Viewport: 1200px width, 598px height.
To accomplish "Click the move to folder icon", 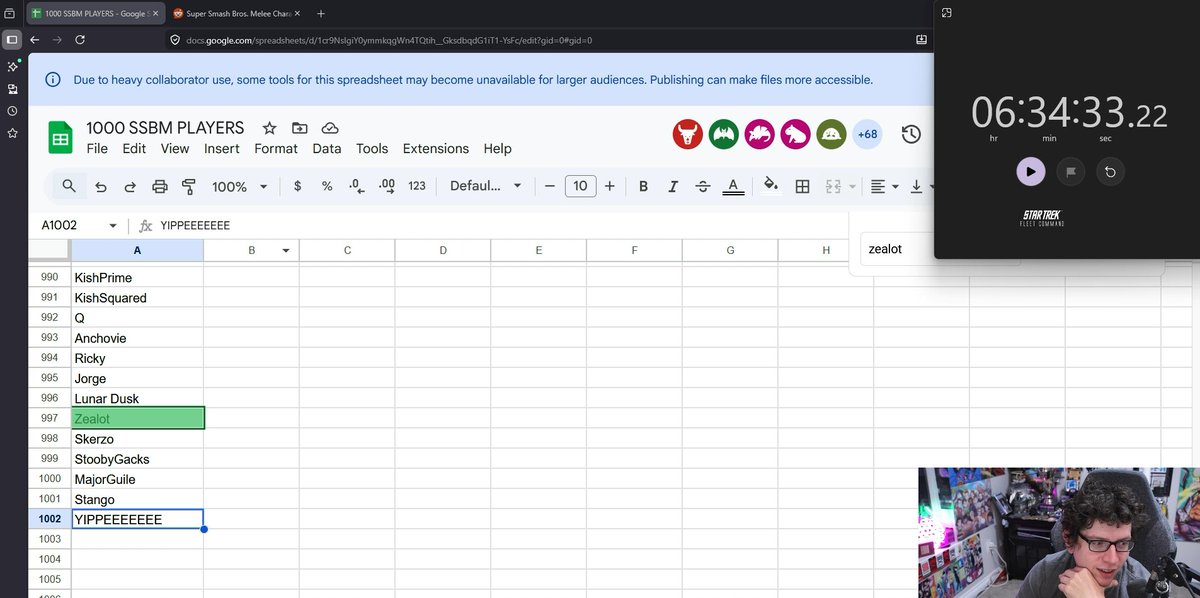I will click(x=300, y=128).
